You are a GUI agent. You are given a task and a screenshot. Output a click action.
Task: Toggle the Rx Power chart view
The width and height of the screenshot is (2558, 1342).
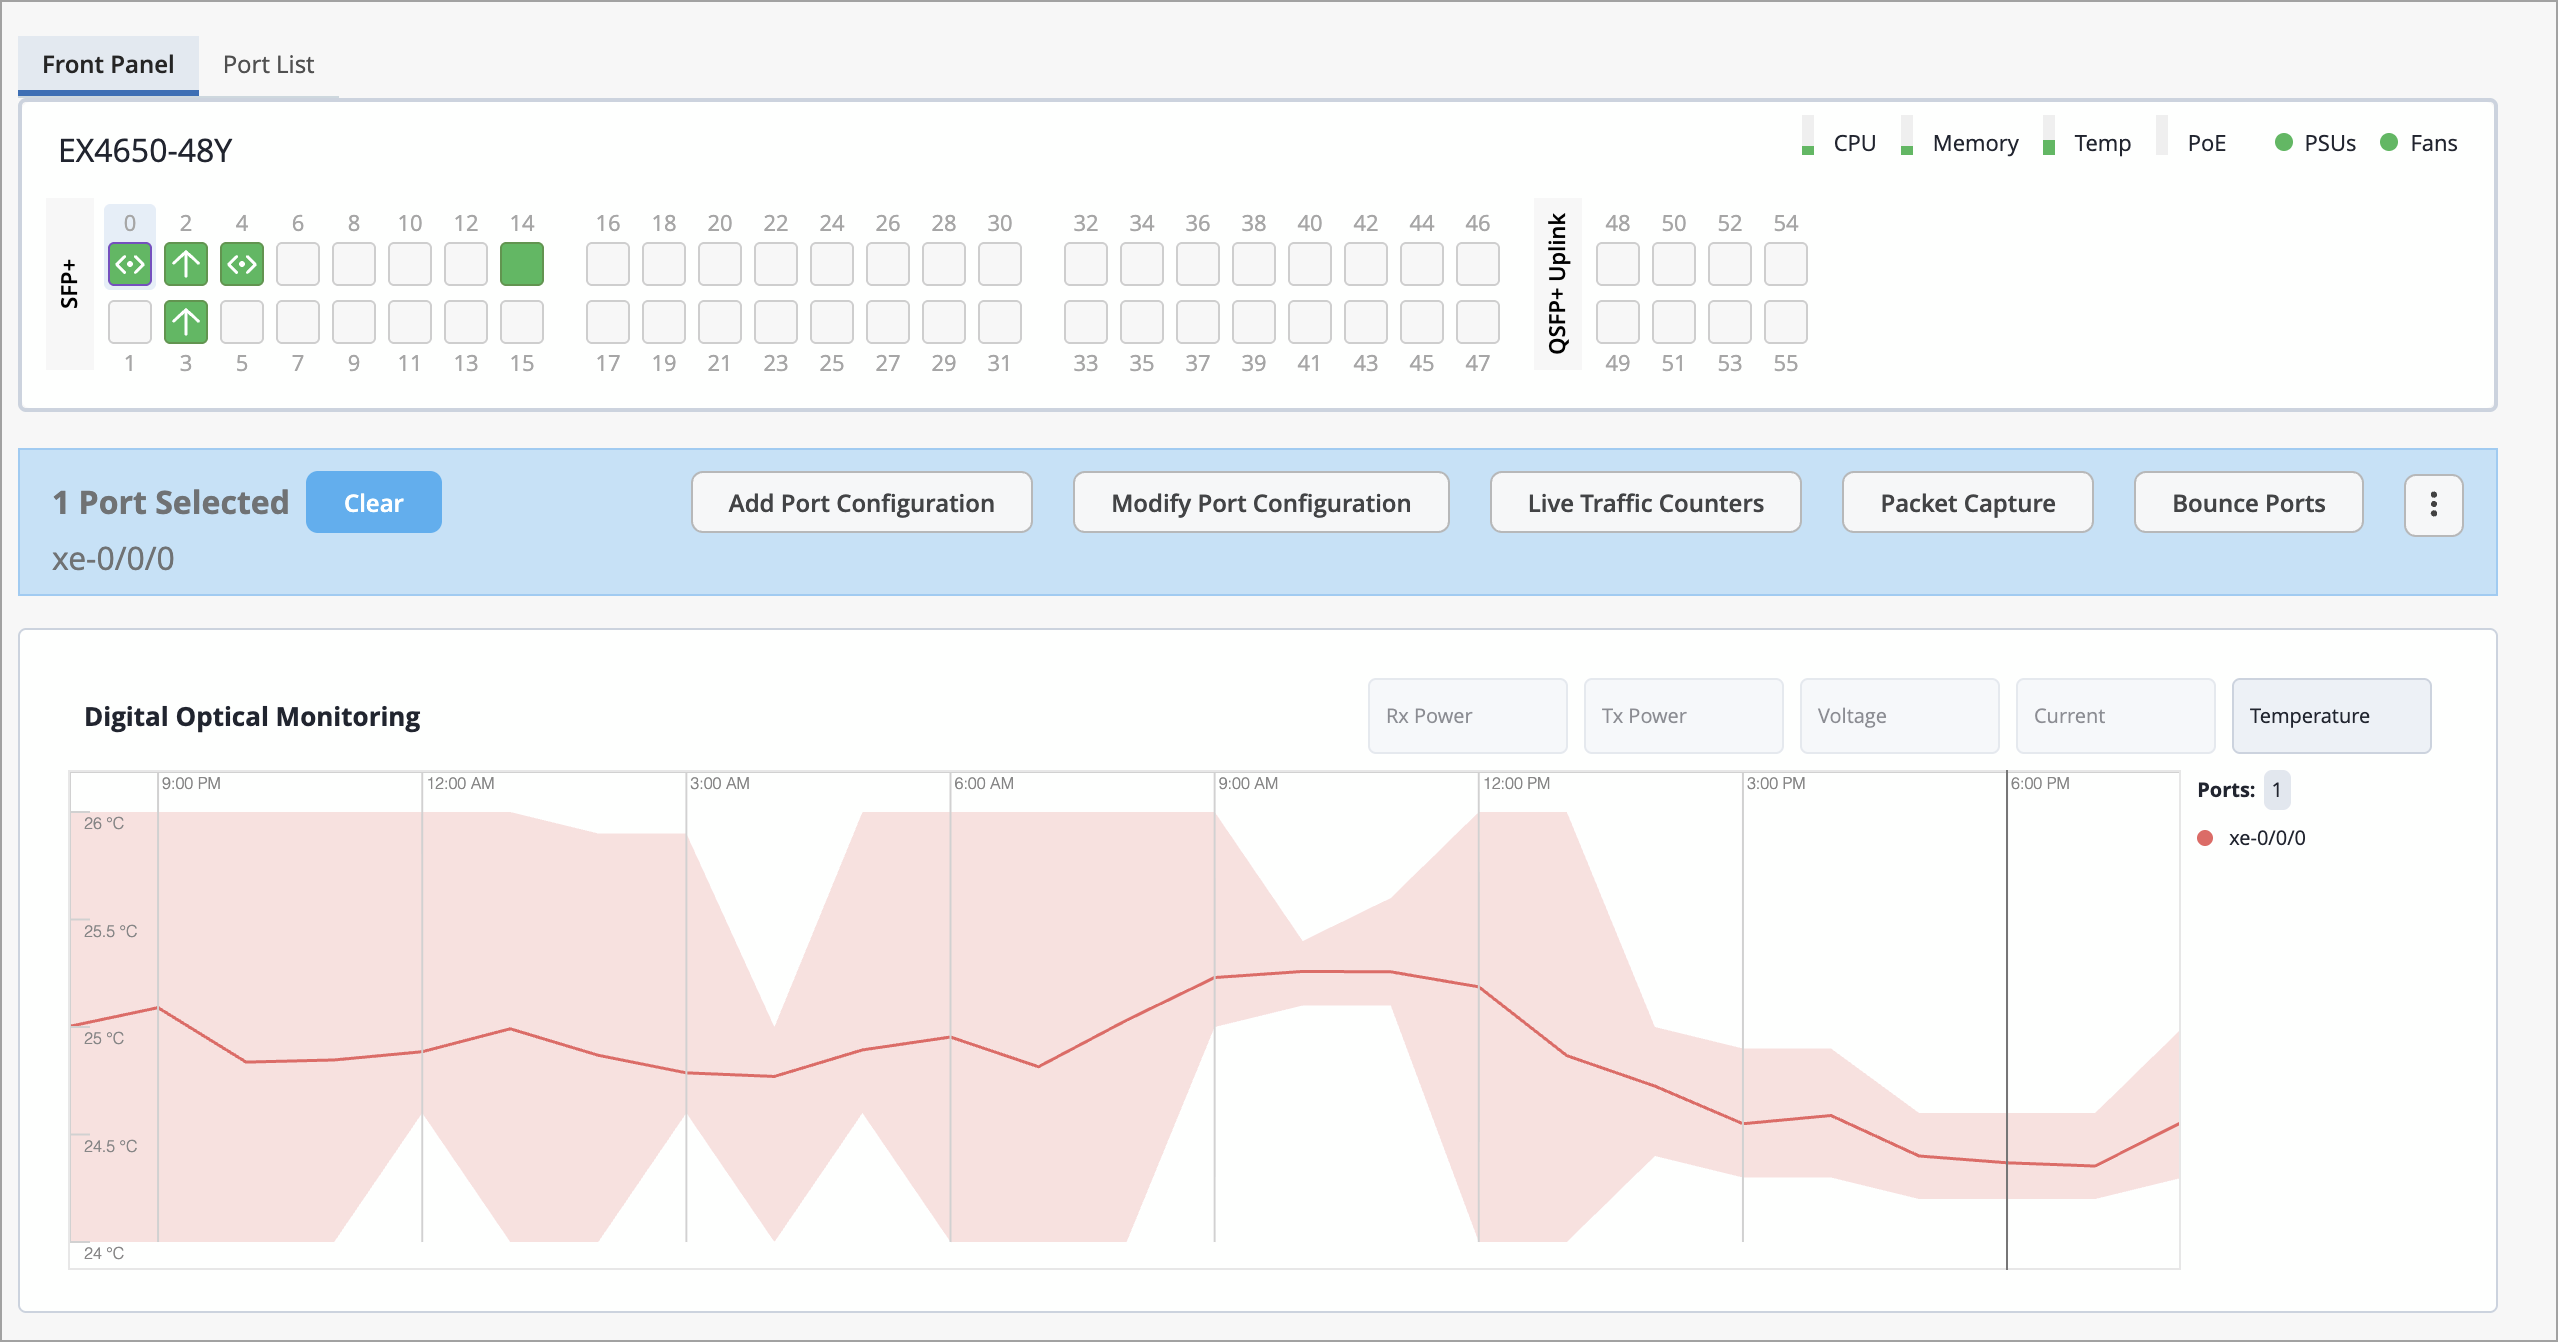coord(1467,715)
